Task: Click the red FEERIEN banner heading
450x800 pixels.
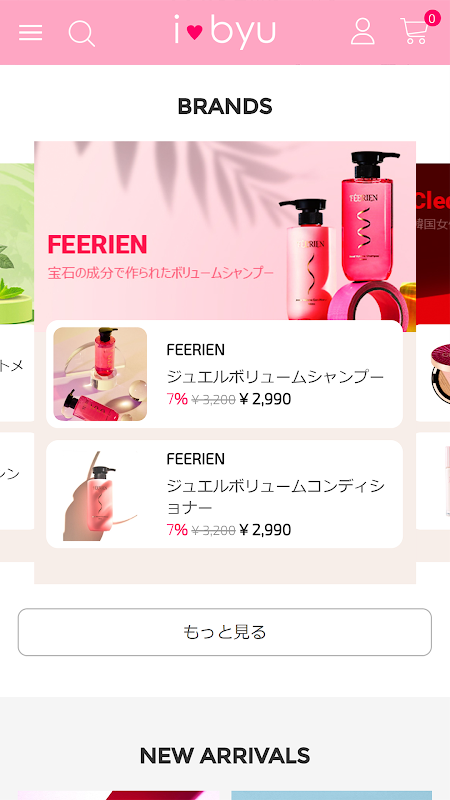Action: coord(97,245)
